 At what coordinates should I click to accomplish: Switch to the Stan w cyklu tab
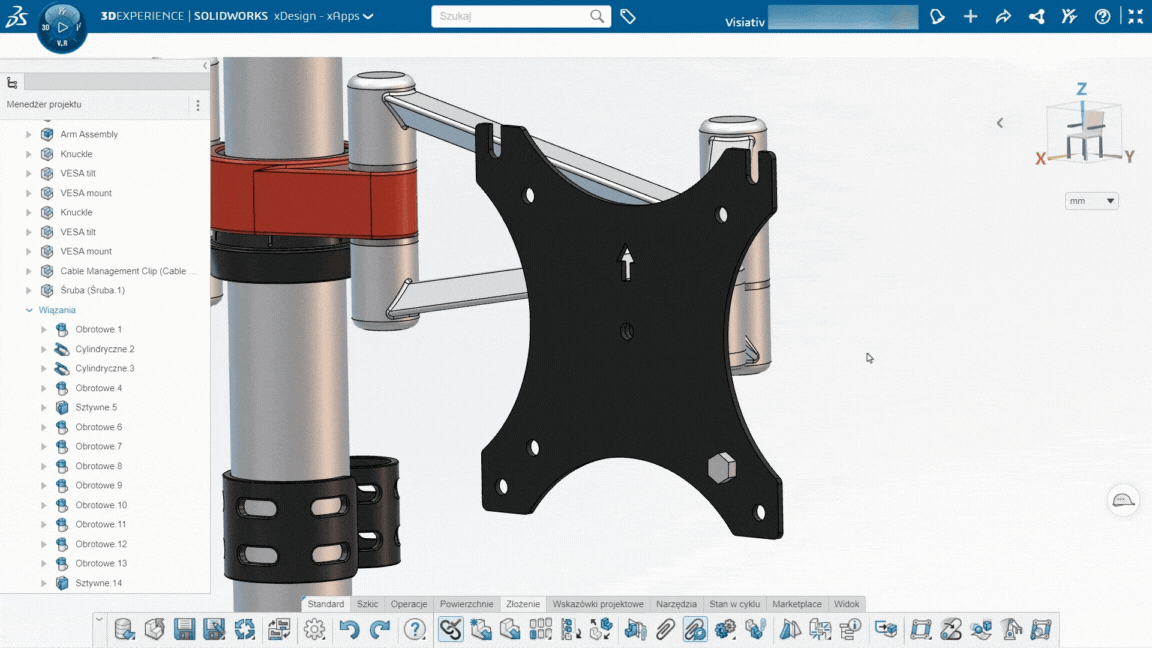tap(735, 604)
